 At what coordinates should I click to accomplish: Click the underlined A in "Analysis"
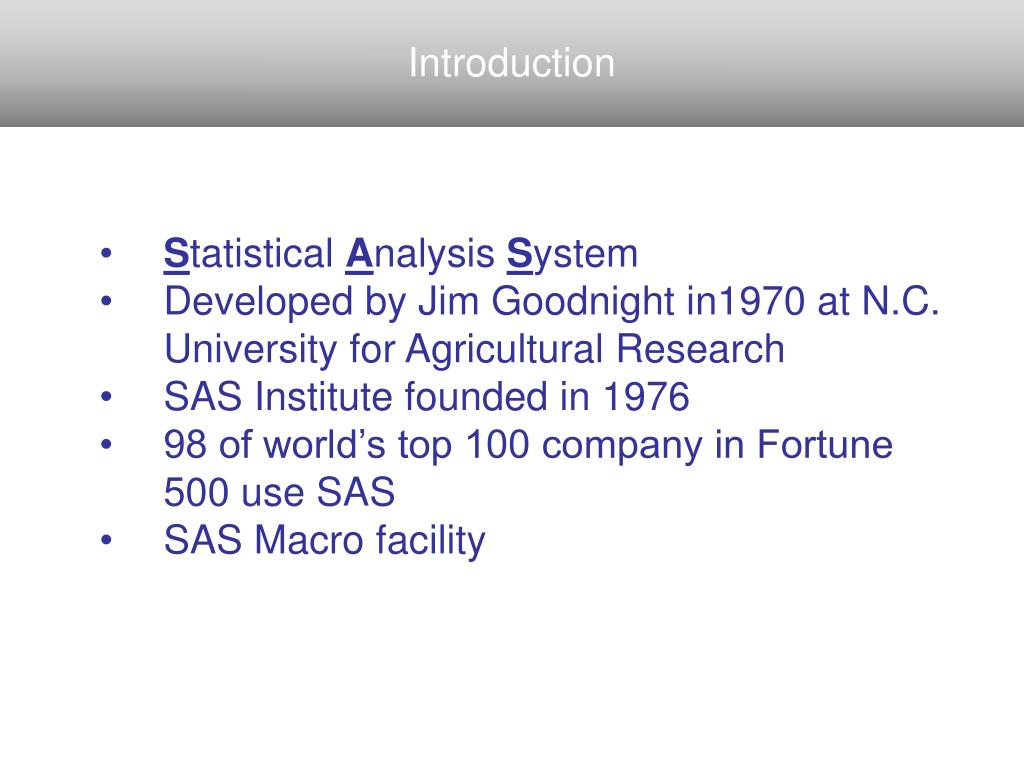(x=359, y=254)
